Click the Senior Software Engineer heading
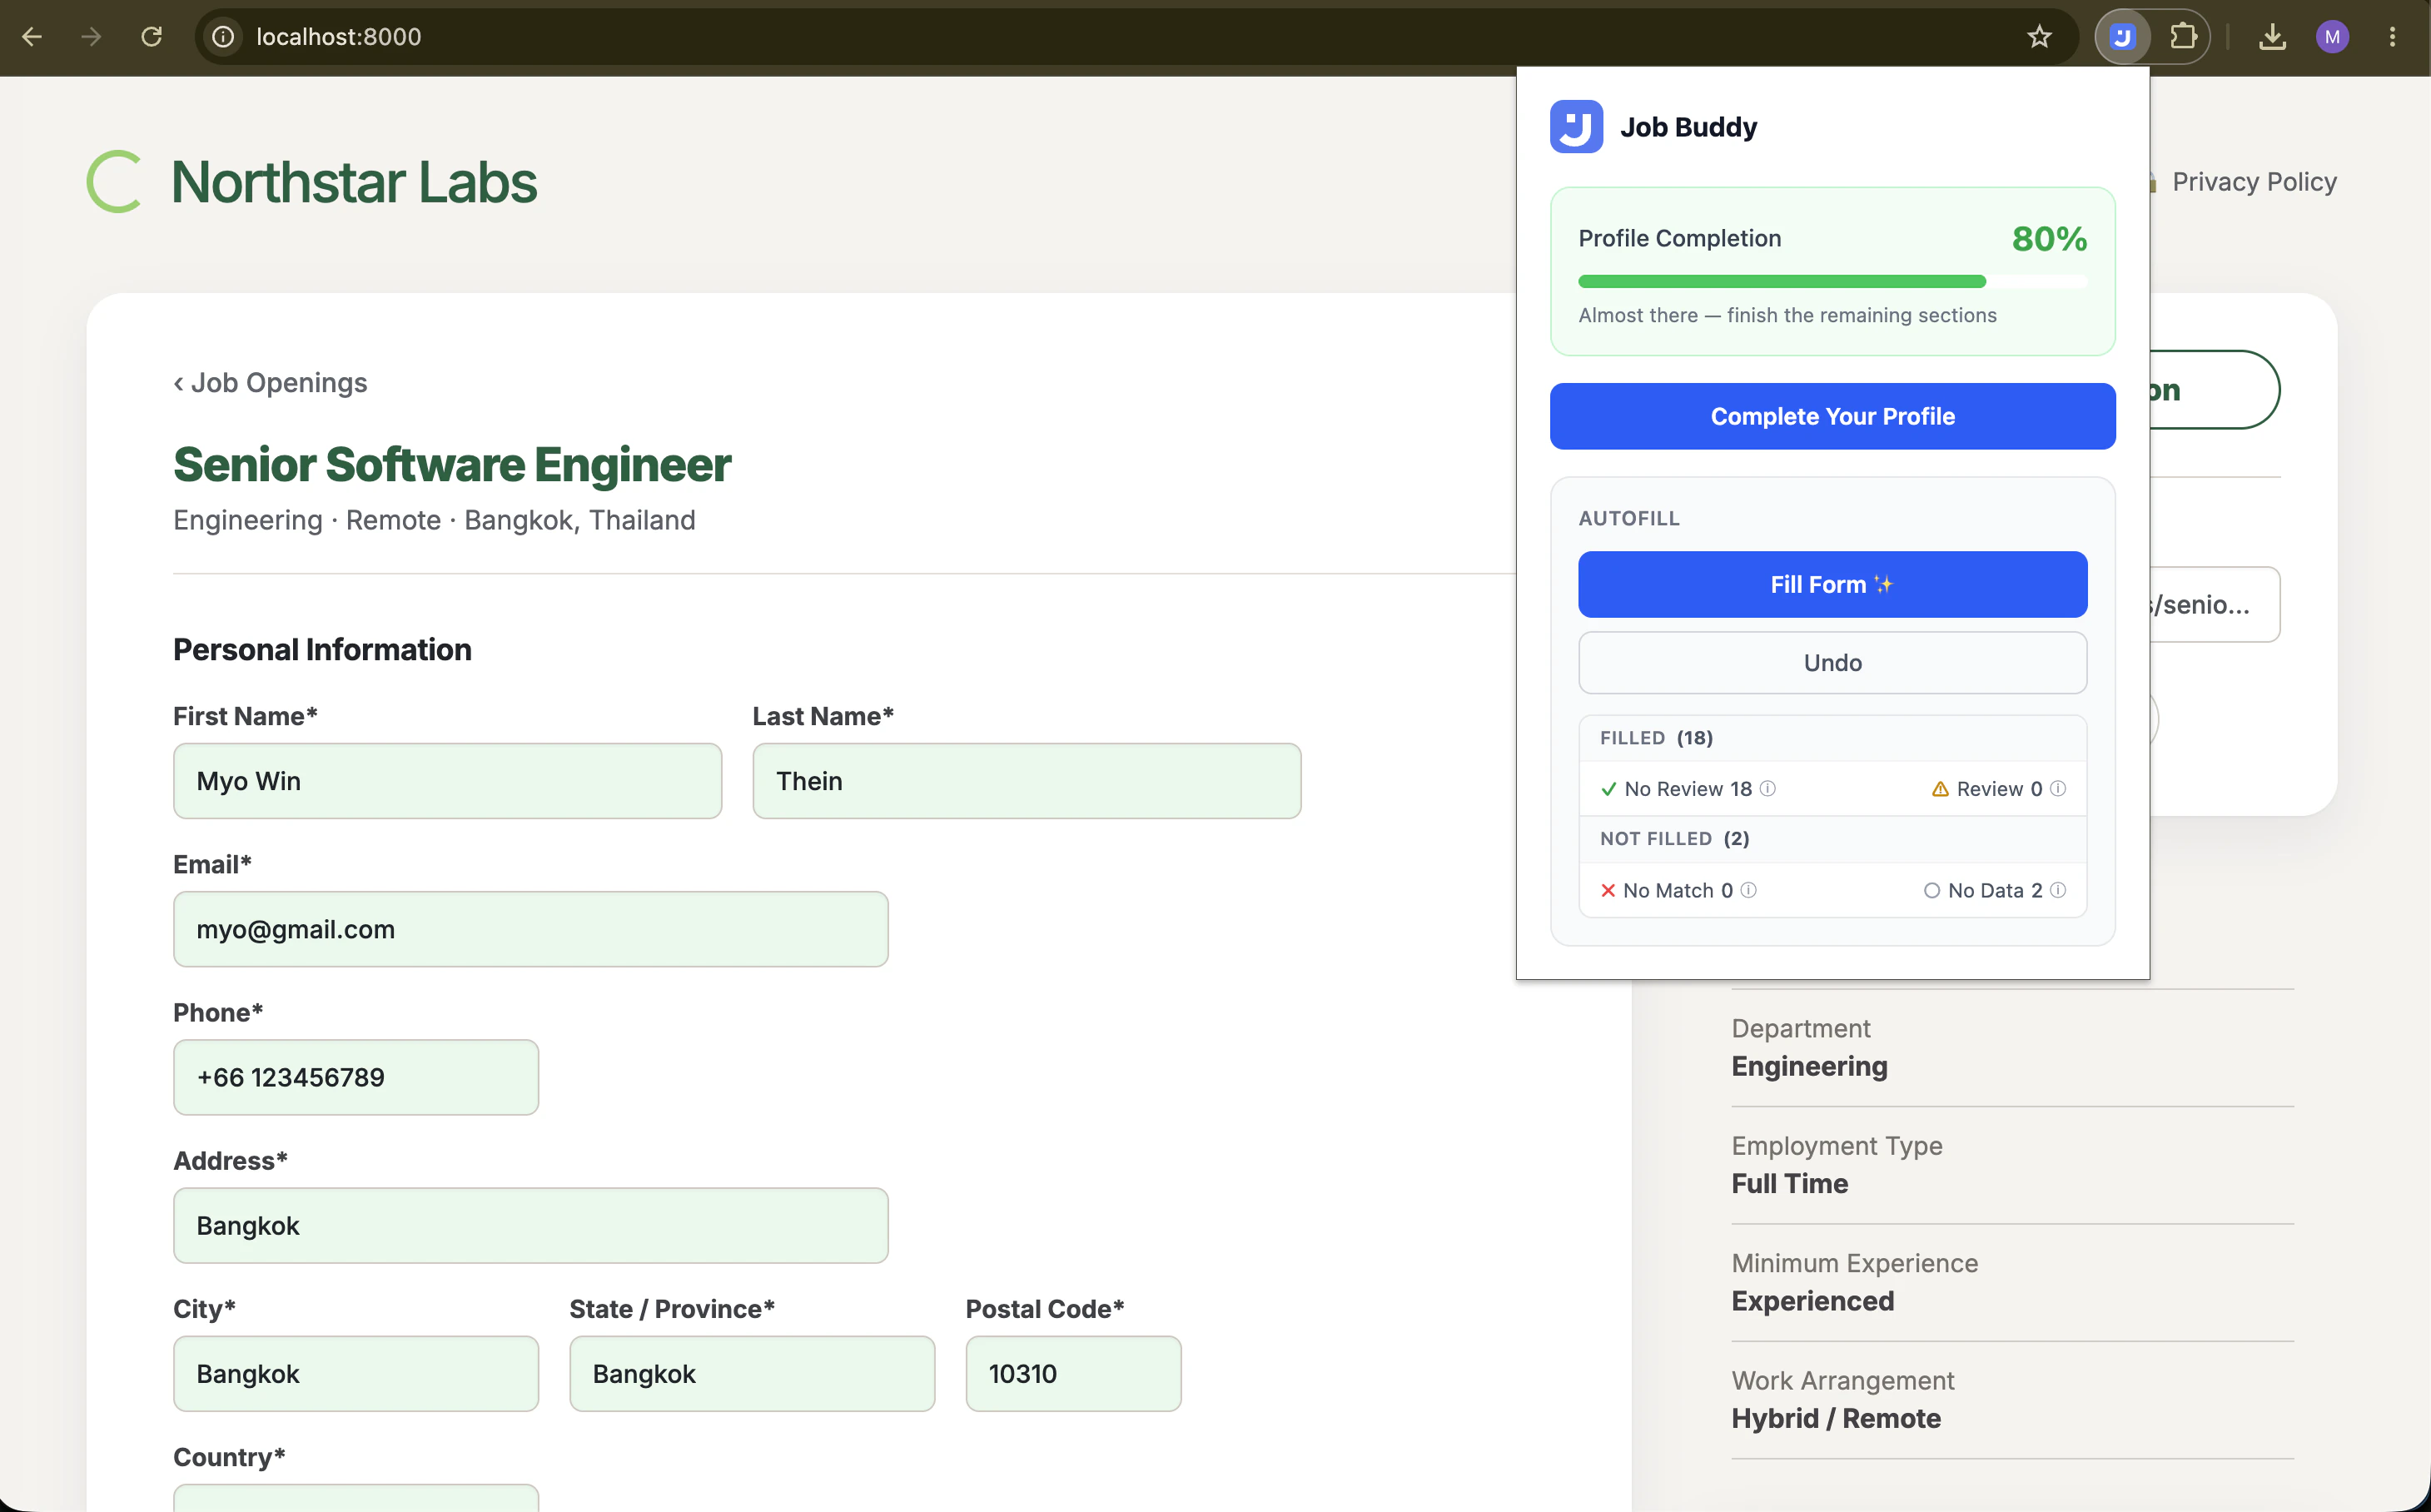The width and height of the screenshot is (2431, 1512). pyautogui.click(x=452, y=465)
